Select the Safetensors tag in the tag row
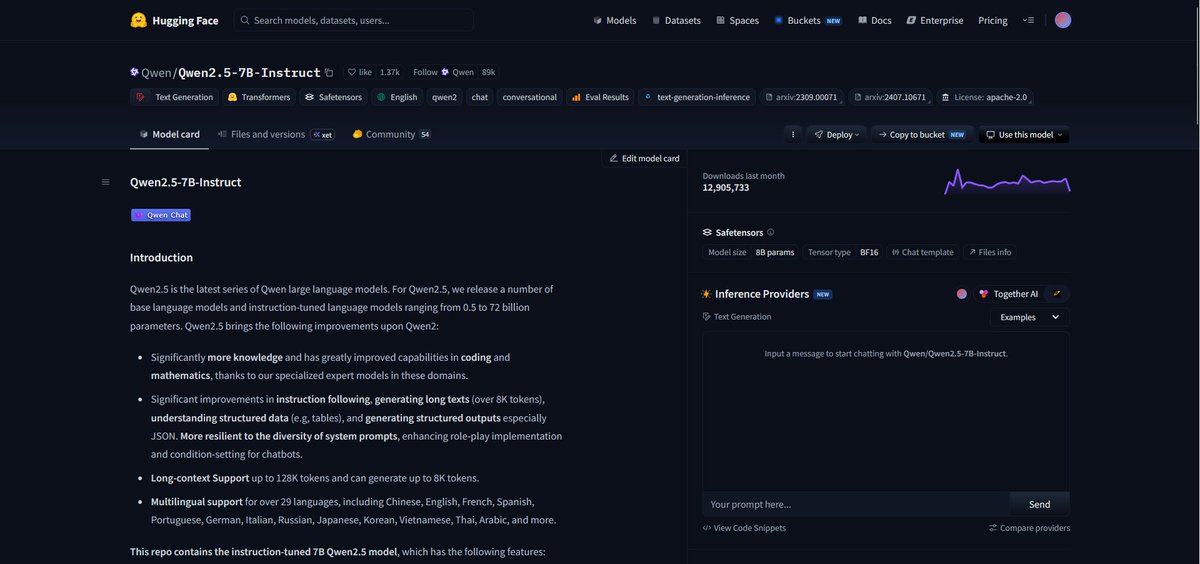 [333, 97]
